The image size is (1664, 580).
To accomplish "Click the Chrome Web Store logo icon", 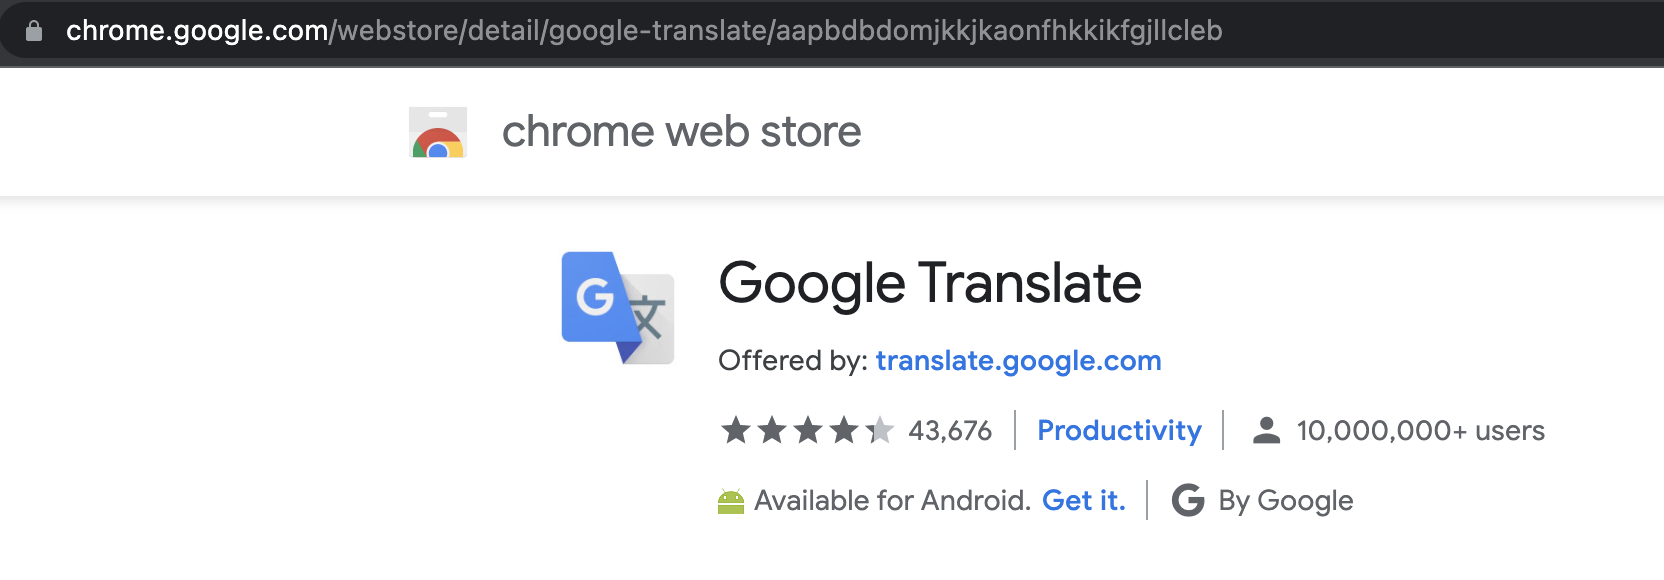I will point(438,132).
